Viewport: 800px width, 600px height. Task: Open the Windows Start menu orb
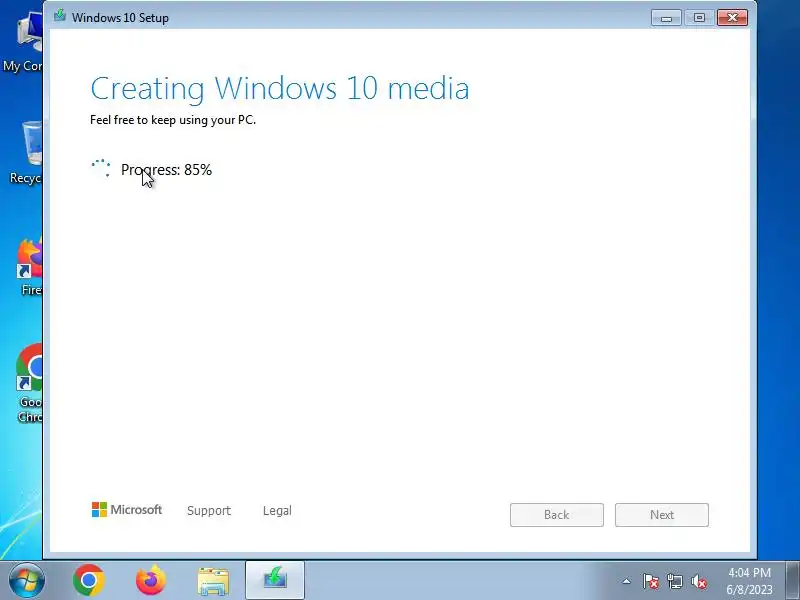(x=26, y=581)
